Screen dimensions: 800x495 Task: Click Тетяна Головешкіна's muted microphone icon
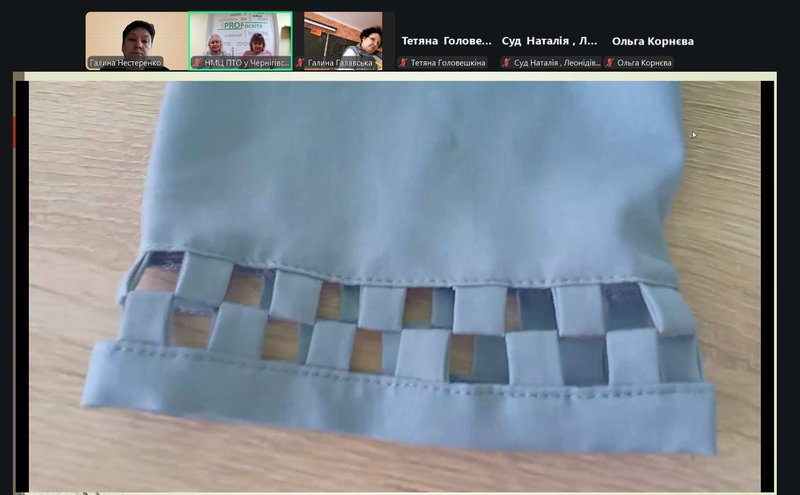(404, 63)
